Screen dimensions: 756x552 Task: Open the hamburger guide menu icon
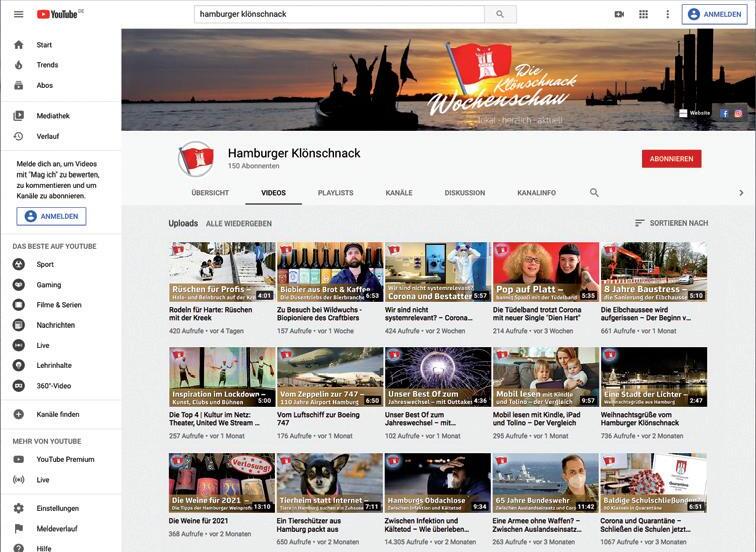(18, 14)
